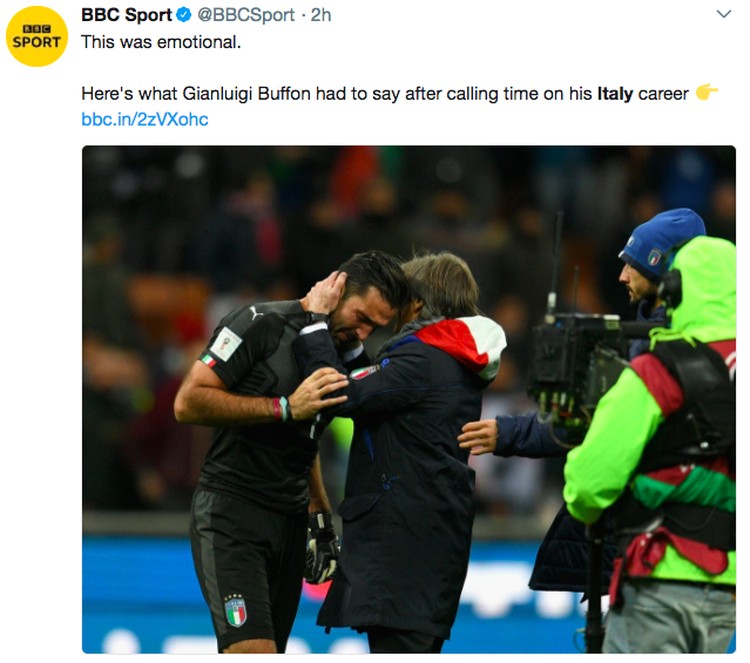Click the blue verified badge
The image size is (750, 663).
pyautogui.click(x=184, y=15)
